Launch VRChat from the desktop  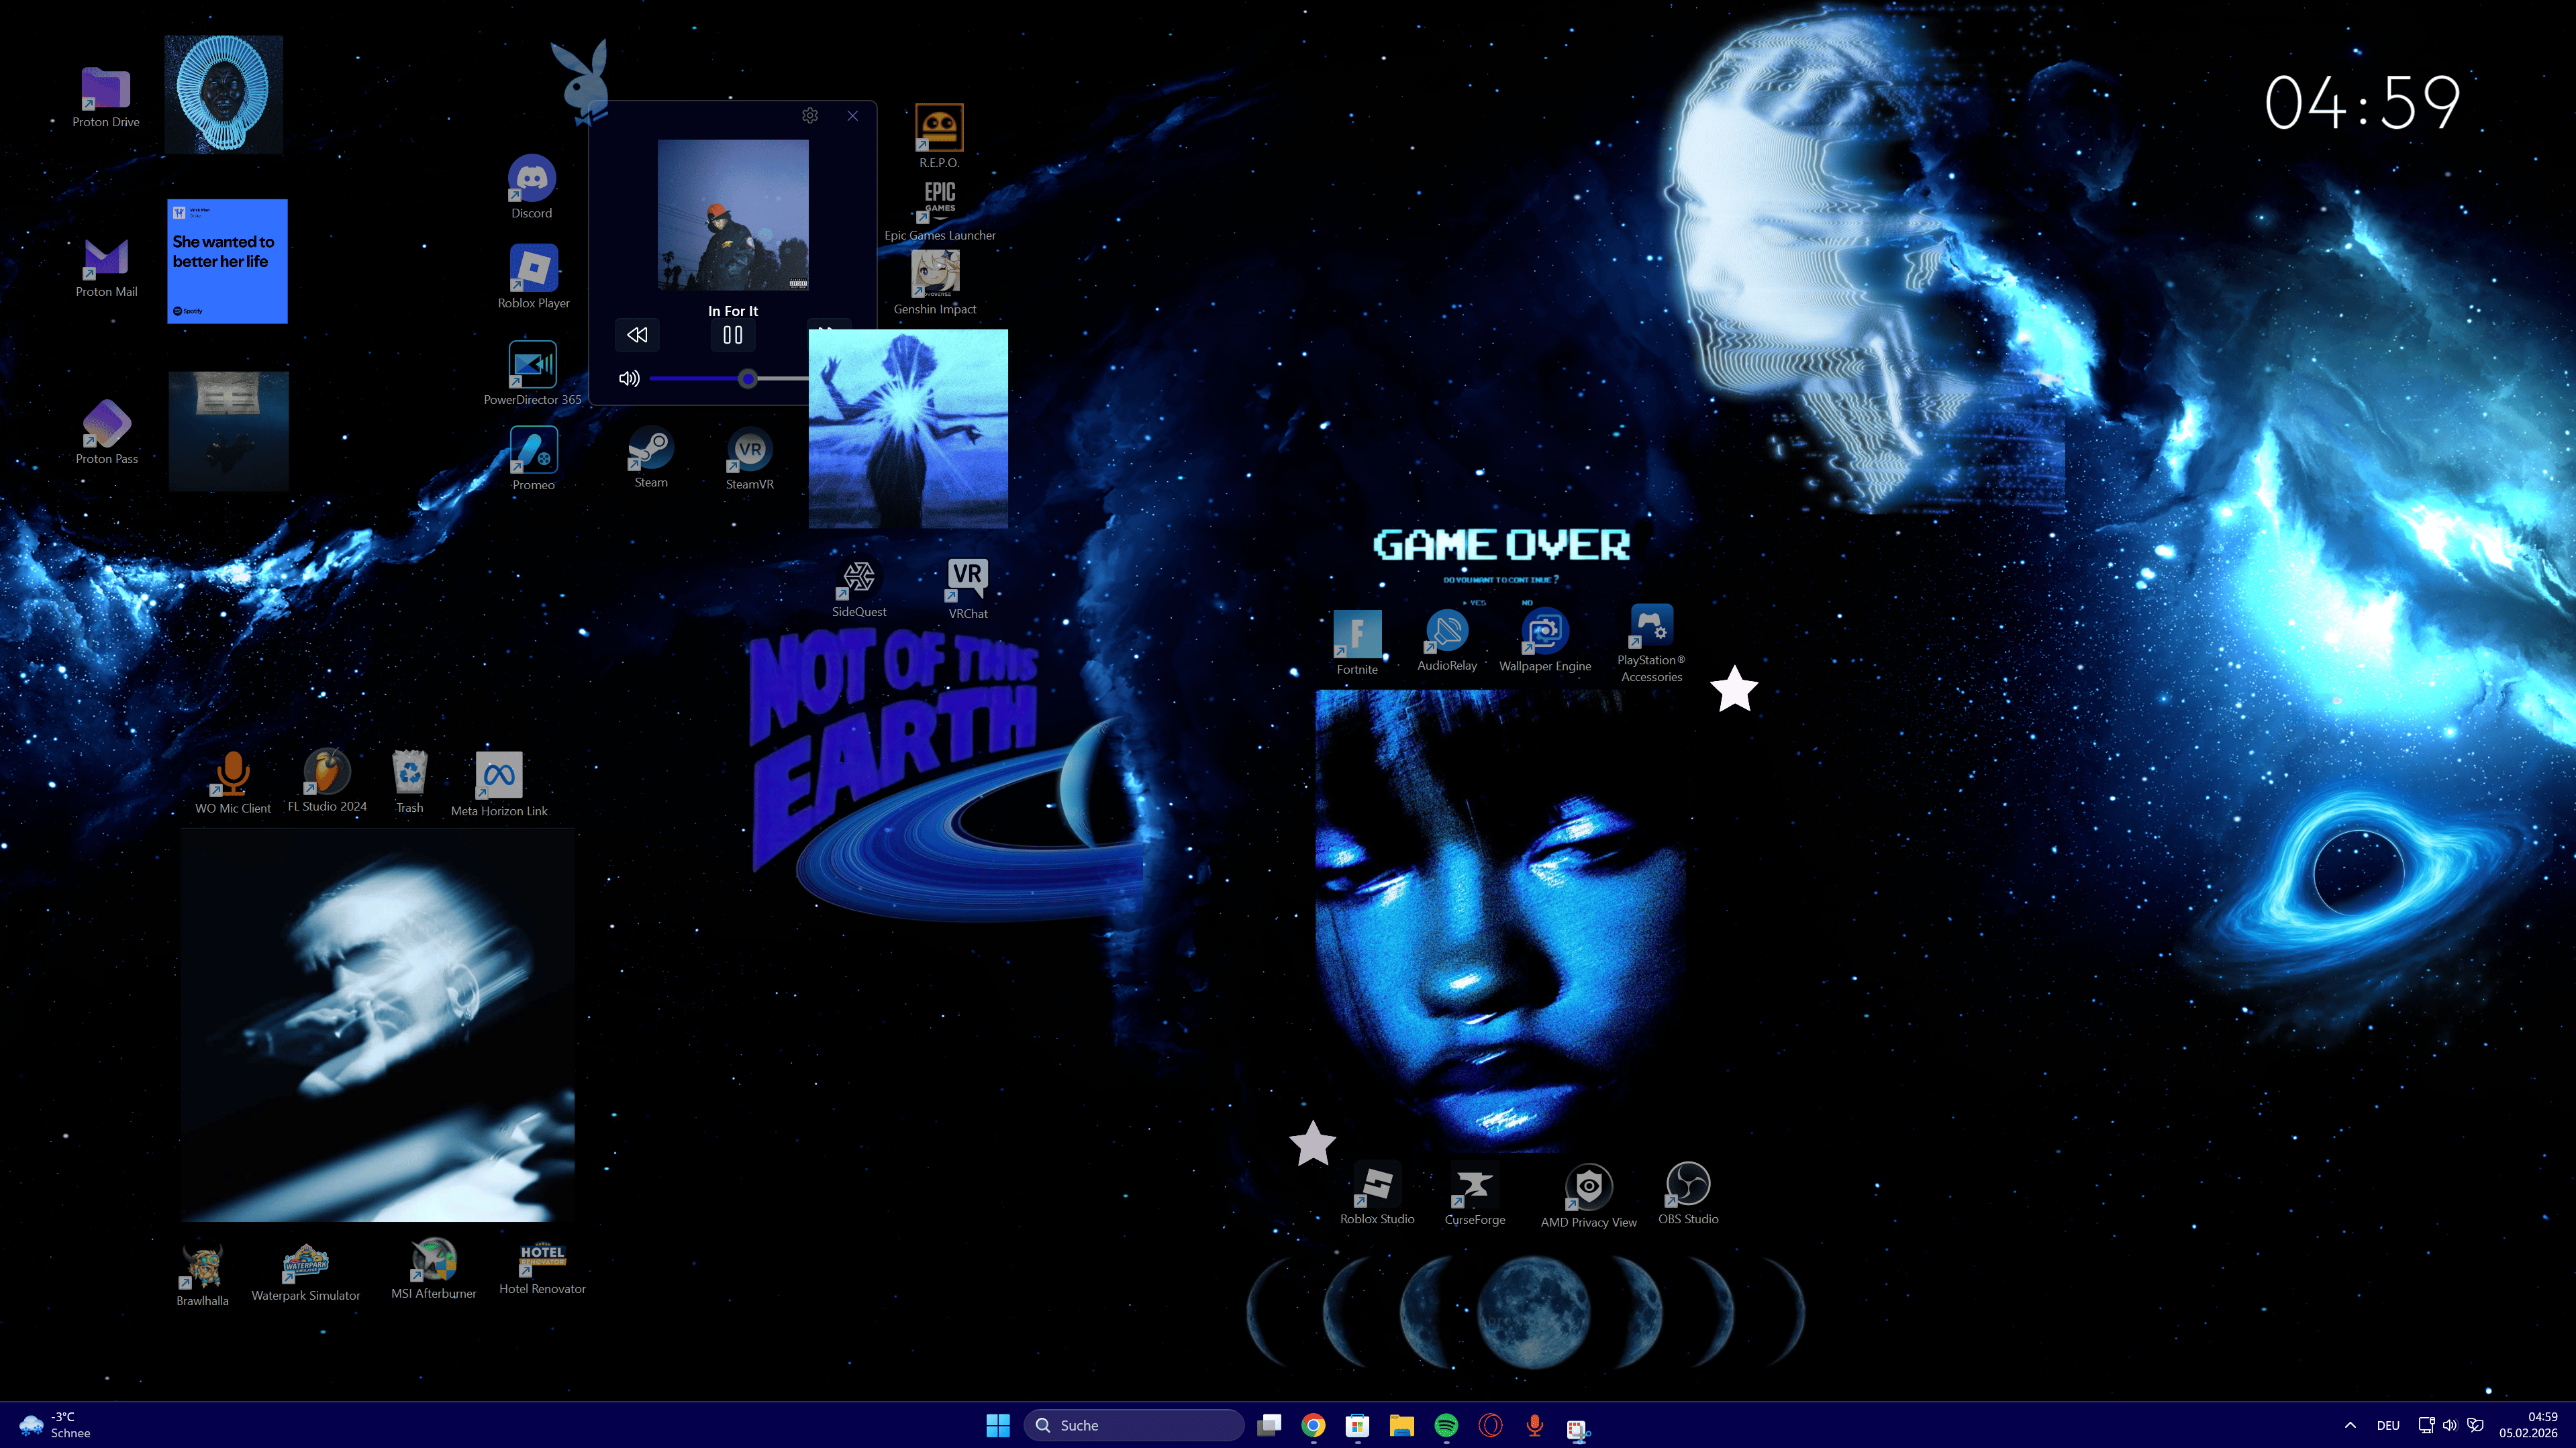click(967, 588)
